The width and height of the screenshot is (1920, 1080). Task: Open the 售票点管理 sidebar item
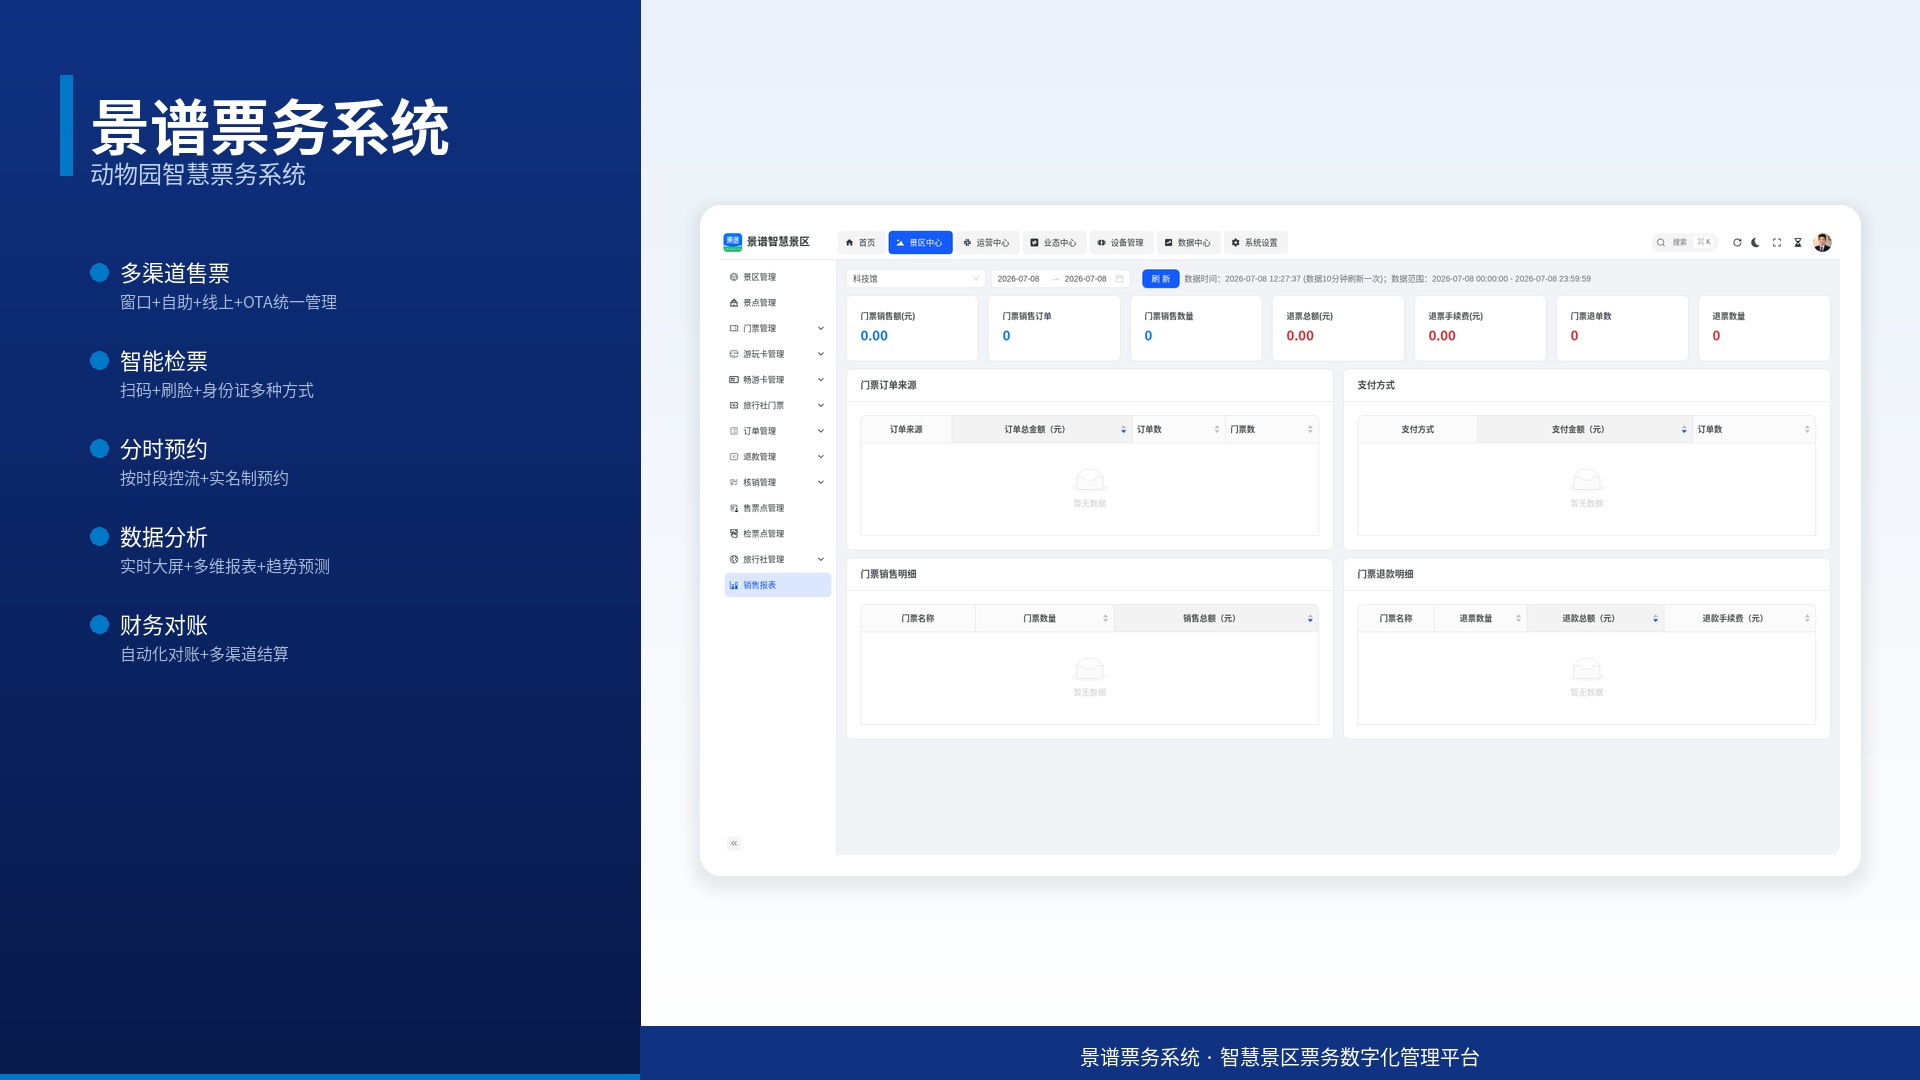coord(778,508)
